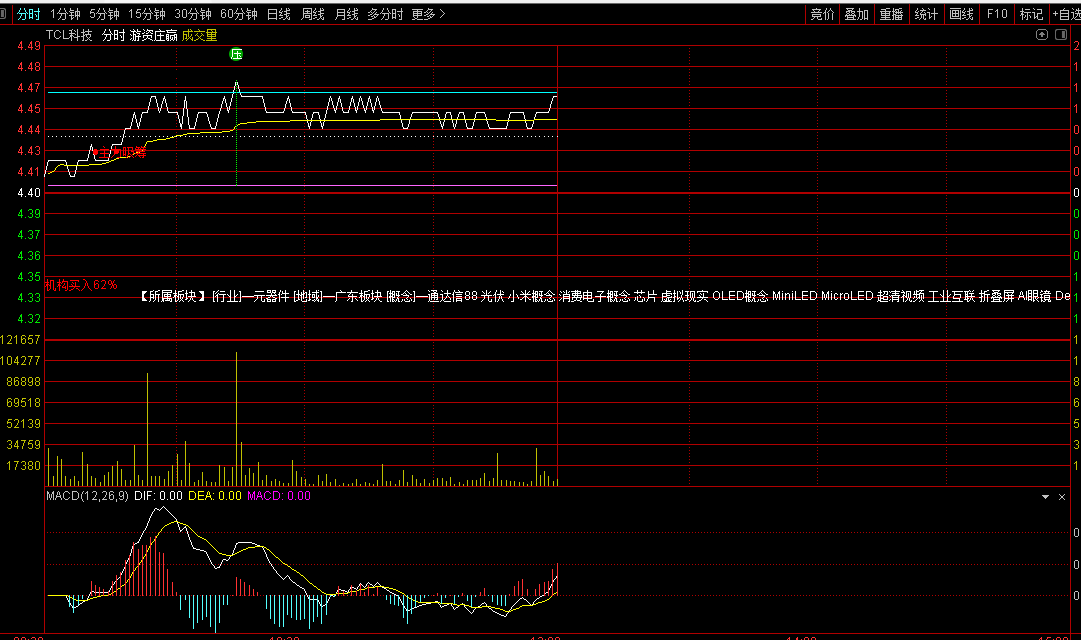Close the MACD indicator panel

[x=1062, y=496]
